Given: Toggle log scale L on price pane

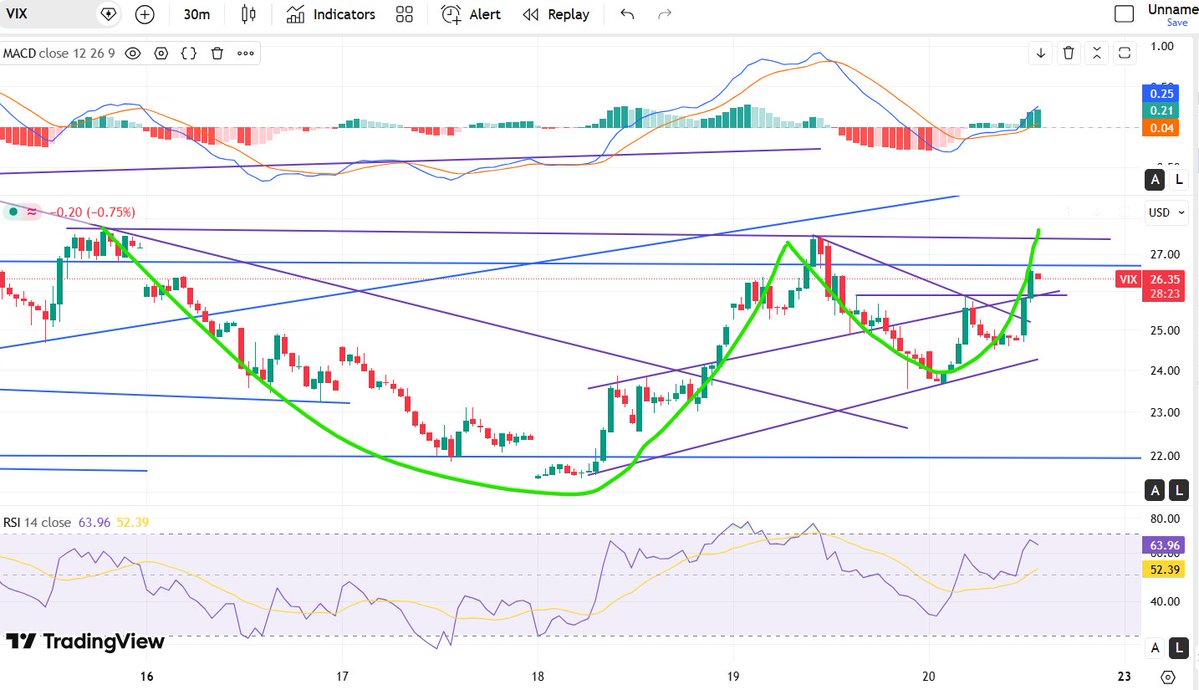Looking at the screenshot, I should 1179,490.
